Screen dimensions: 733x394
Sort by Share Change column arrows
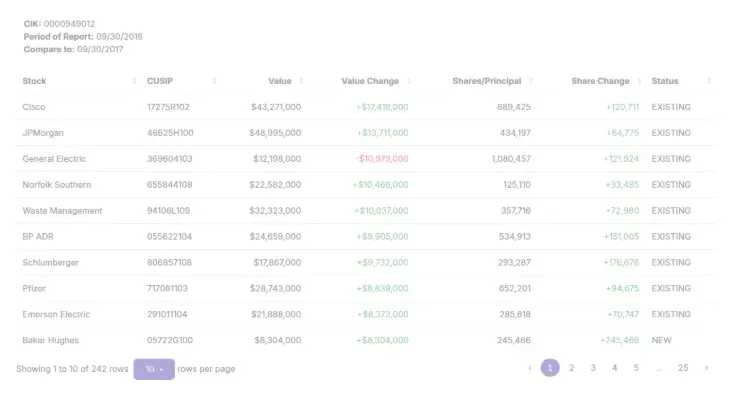pos(639,81)
